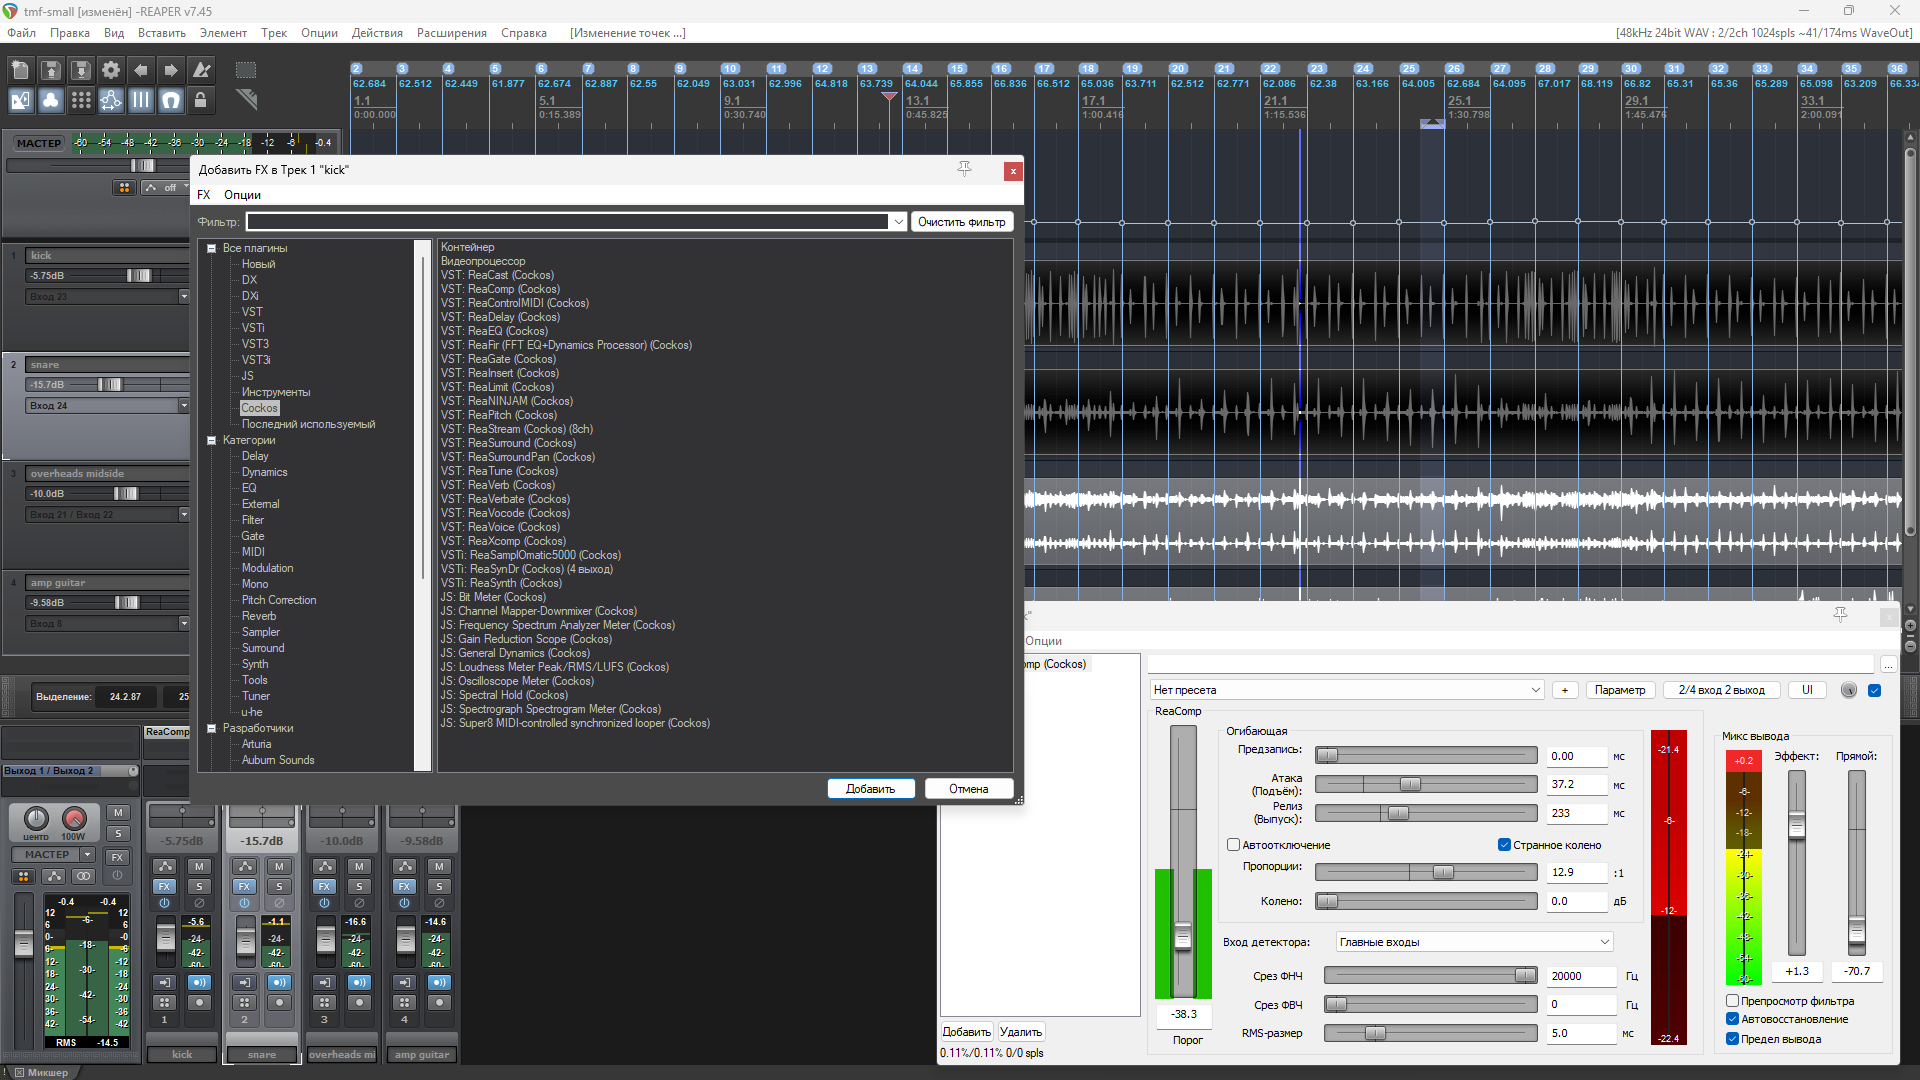Enable the Автоотключение checkbox
1920x1080 pixels.
click(1233, 845)
